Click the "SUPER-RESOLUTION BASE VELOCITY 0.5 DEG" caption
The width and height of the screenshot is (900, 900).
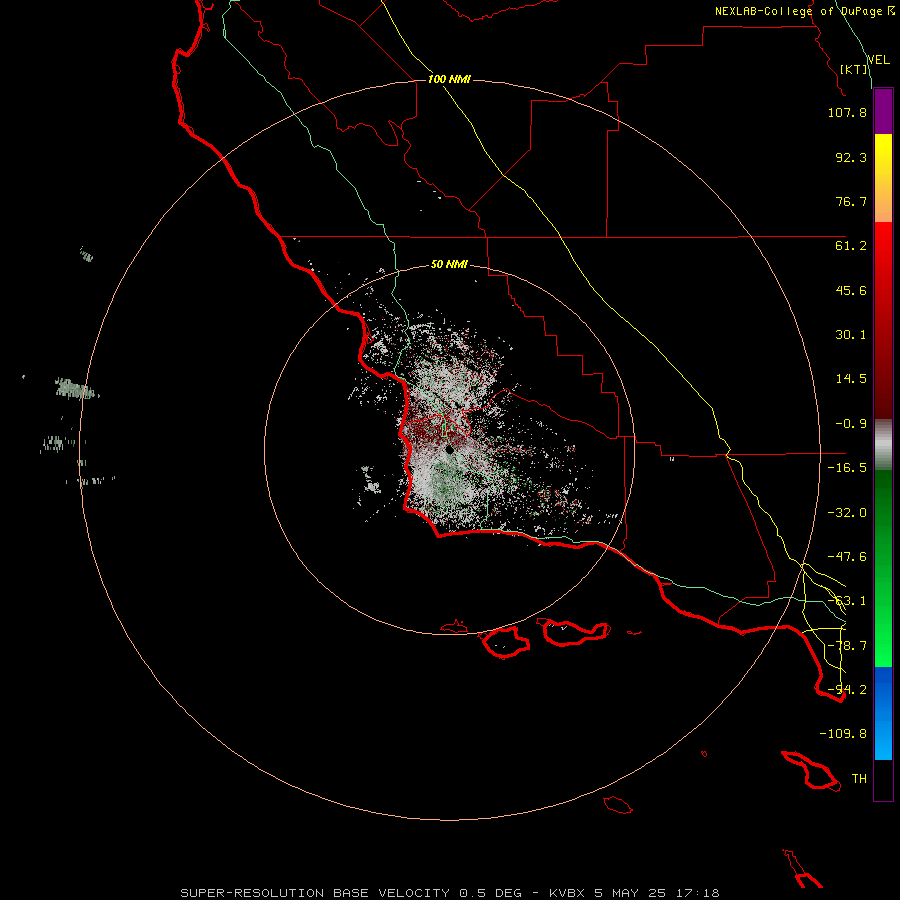pos(351,893)
